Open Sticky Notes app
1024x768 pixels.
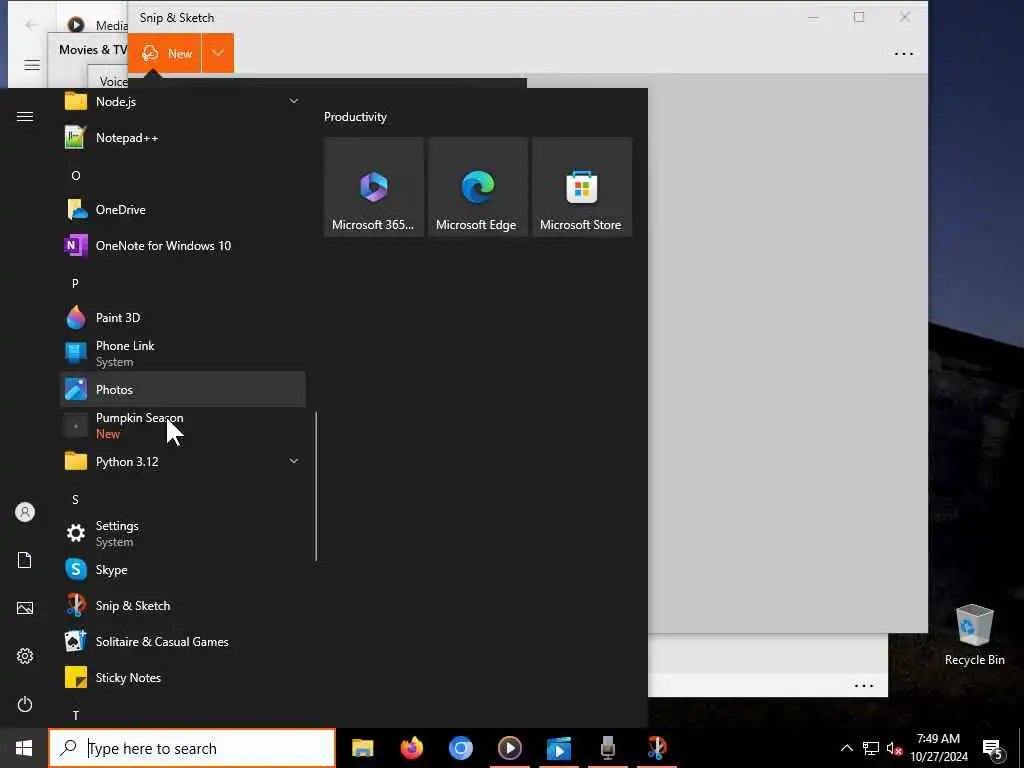pyautogui.click(x=182, y=677)
